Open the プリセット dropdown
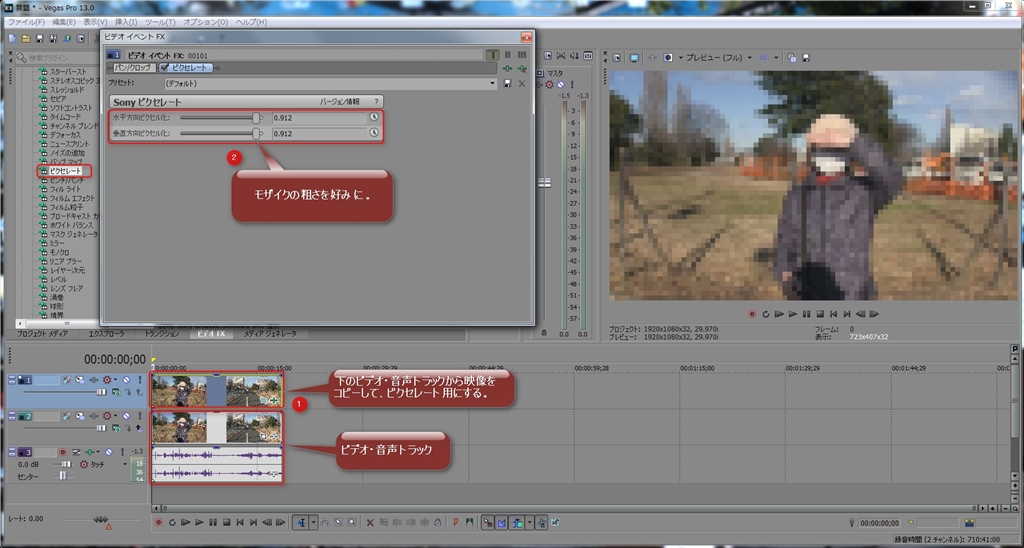This screenshot has width=1024, height=548. [x=493, y=84]
